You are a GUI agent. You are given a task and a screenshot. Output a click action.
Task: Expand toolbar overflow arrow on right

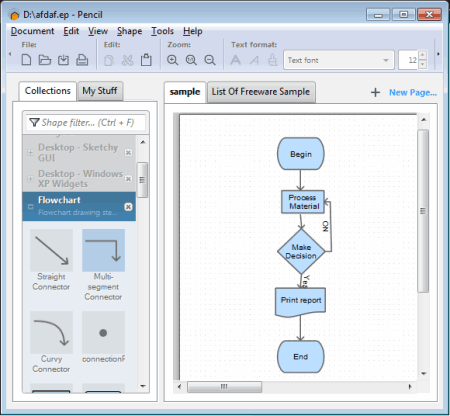click(438, 54)
